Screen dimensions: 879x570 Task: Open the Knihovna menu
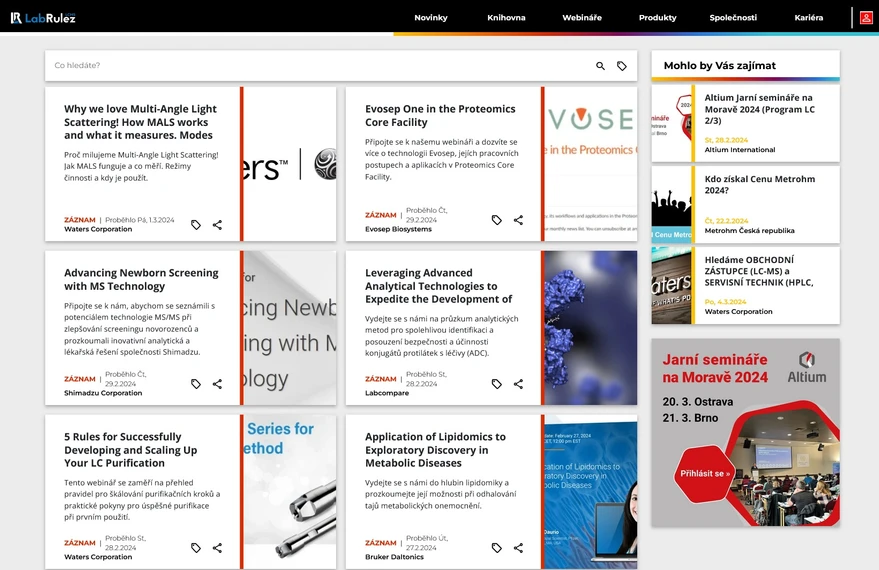pos(506,17)
